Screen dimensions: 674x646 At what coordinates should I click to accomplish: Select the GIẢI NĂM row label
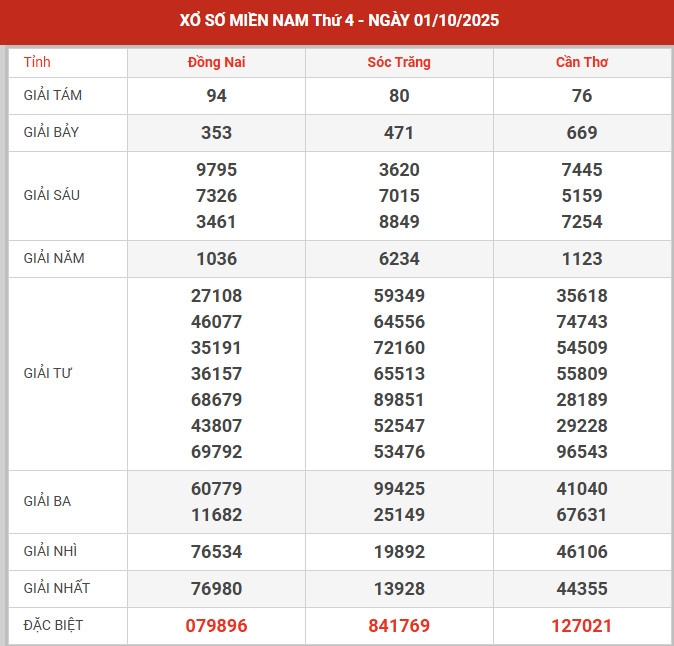pyautogui.click(x=54, y=258)
